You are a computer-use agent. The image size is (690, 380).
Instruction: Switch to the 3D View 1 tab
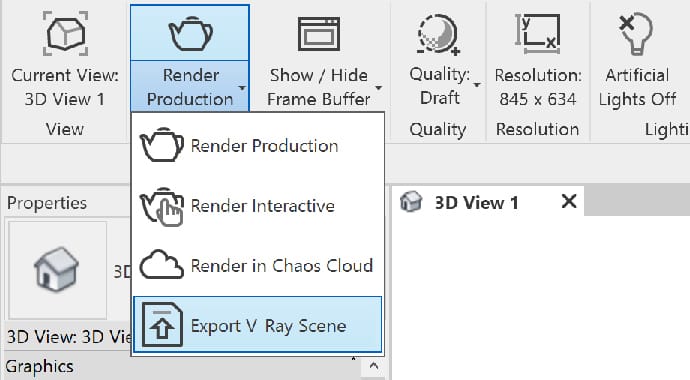coord(477,202)
